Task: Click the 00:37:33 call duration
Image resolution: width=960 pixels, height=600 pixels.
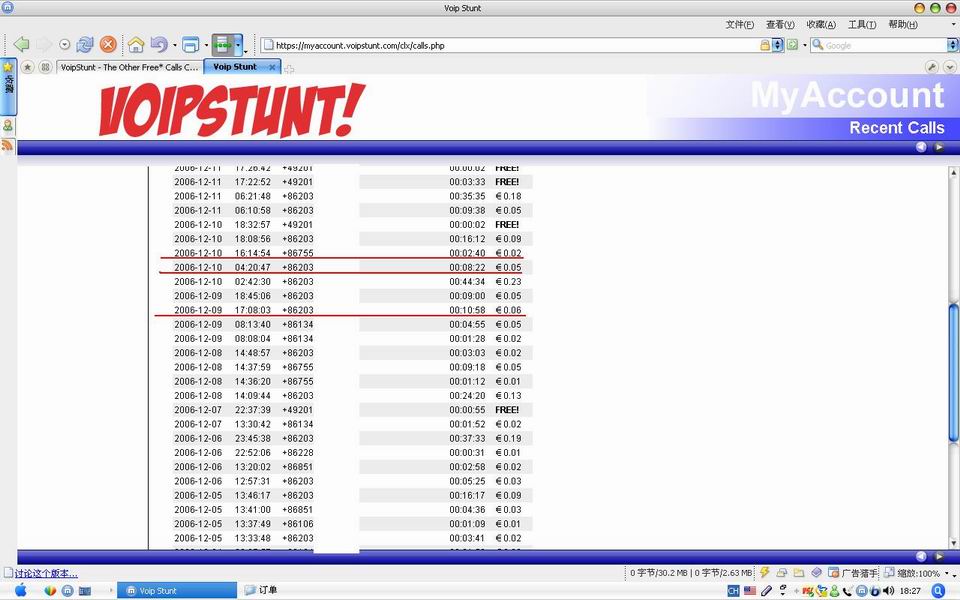Action: click(x=467, y=438)
